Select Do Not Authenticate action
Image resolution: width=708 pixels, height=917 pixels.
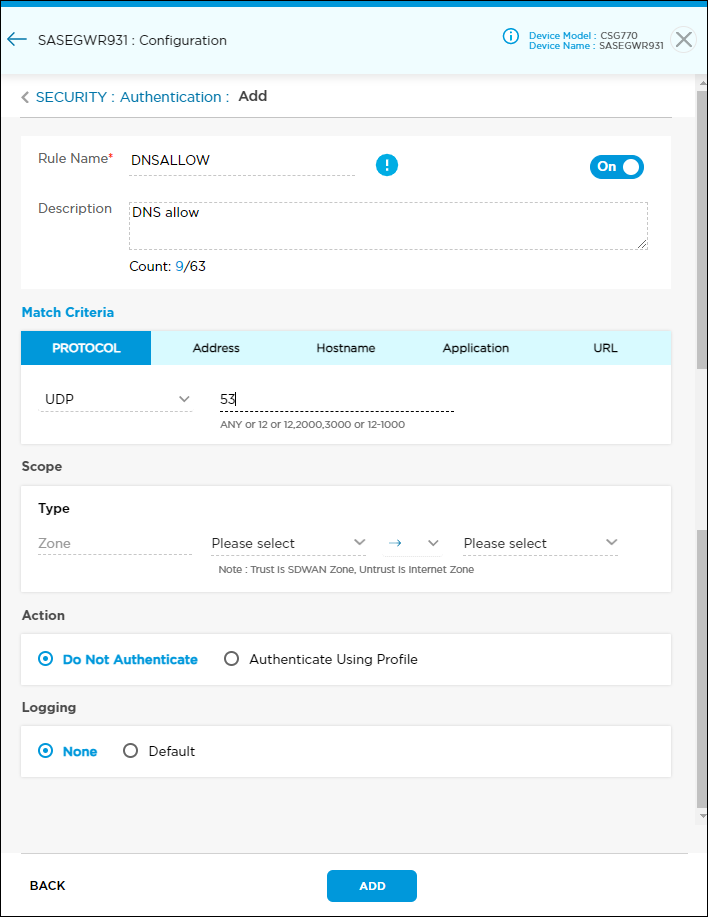click(44, 659)
